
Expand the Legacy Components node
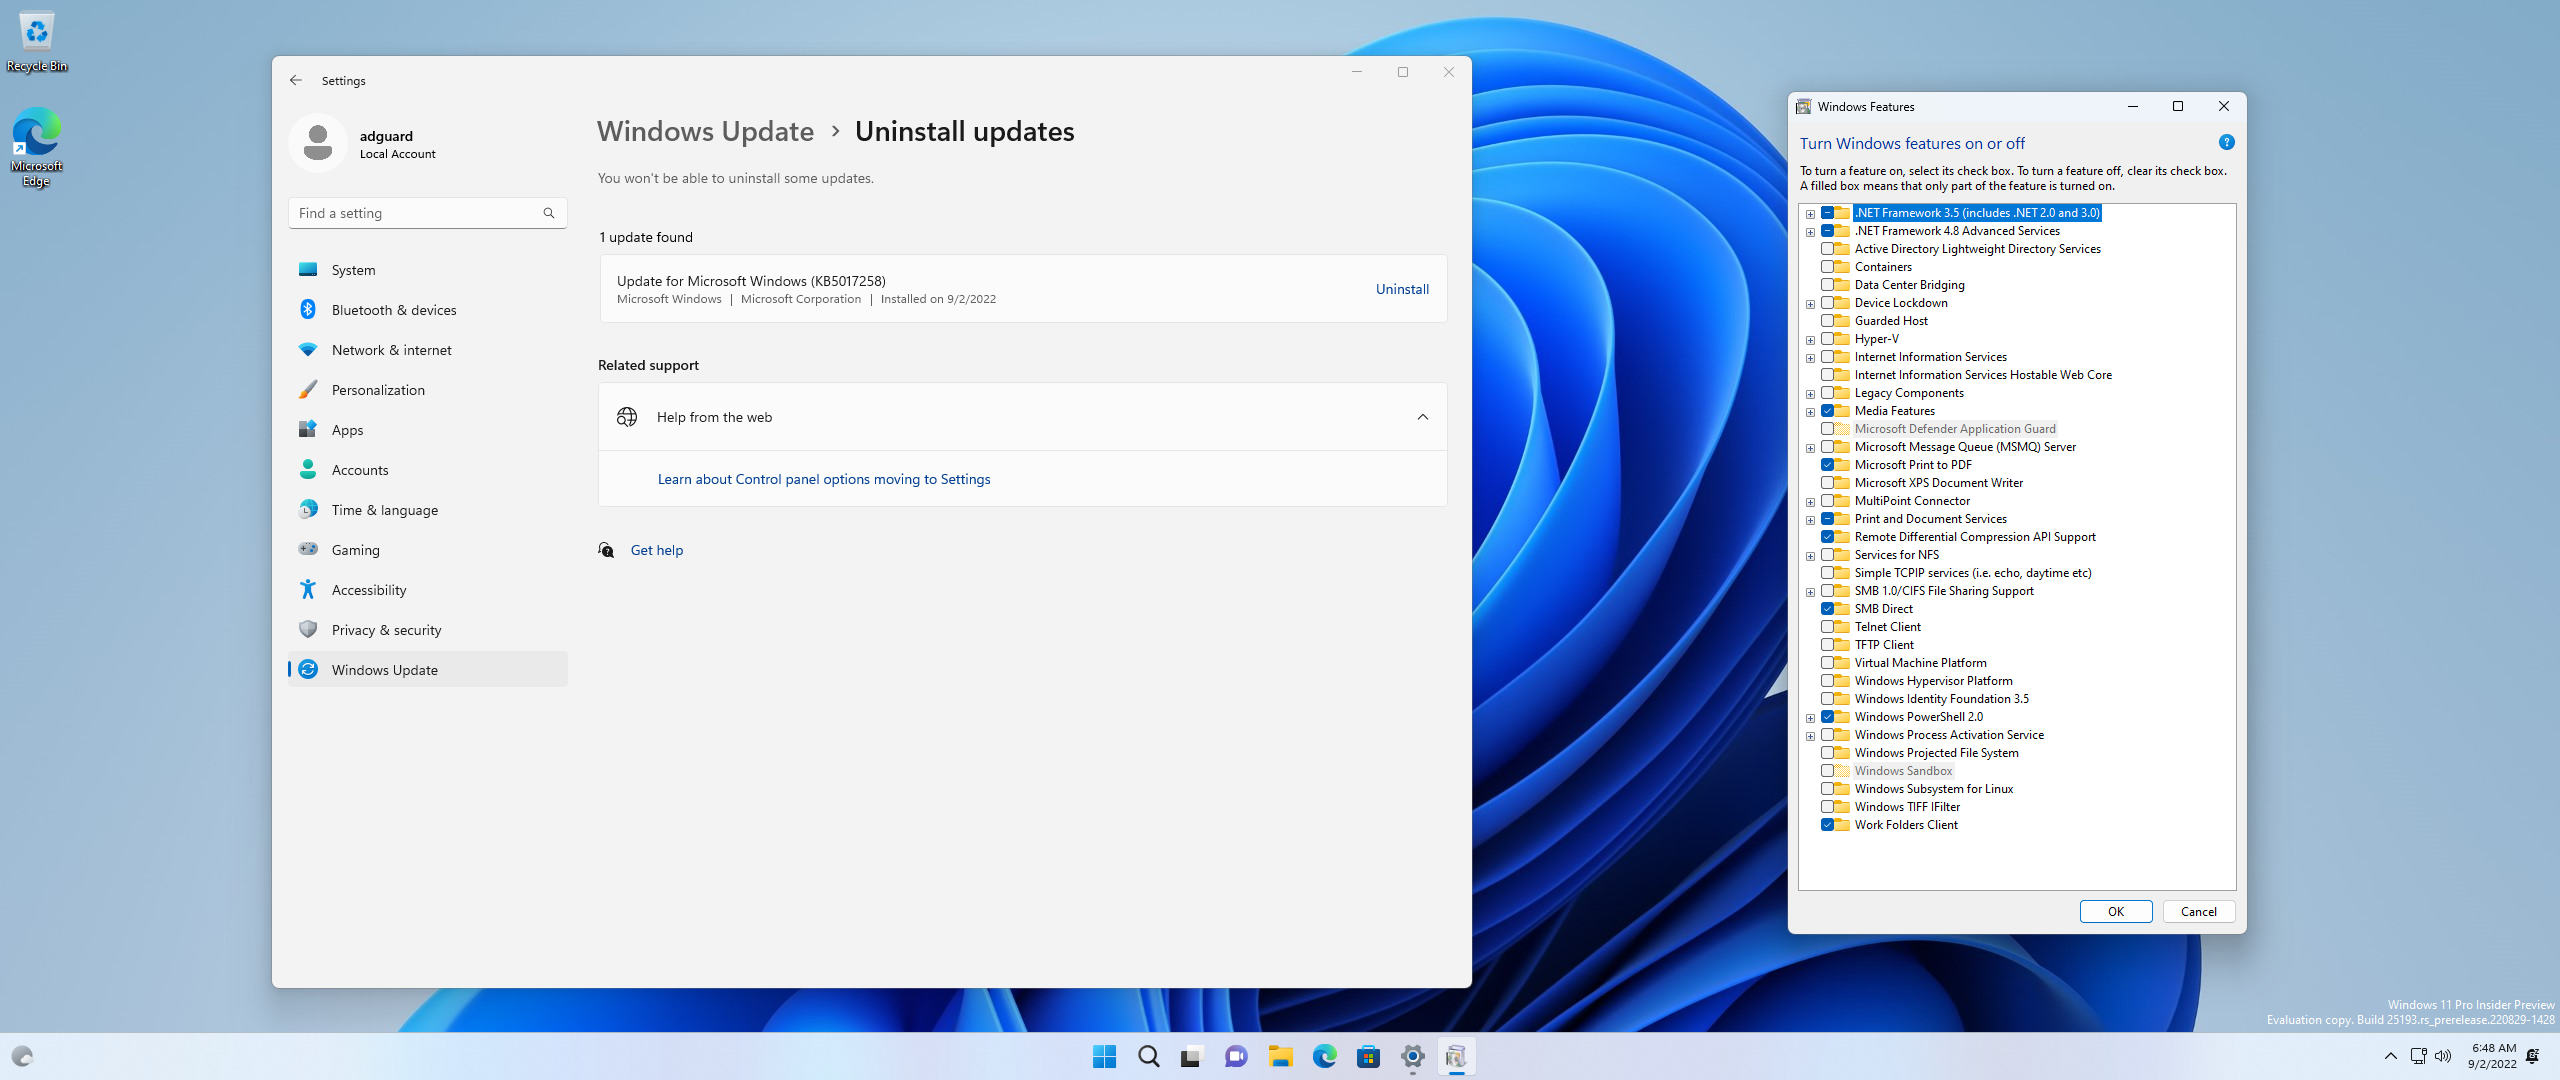pyautogui.click(x=1810, y=394)
